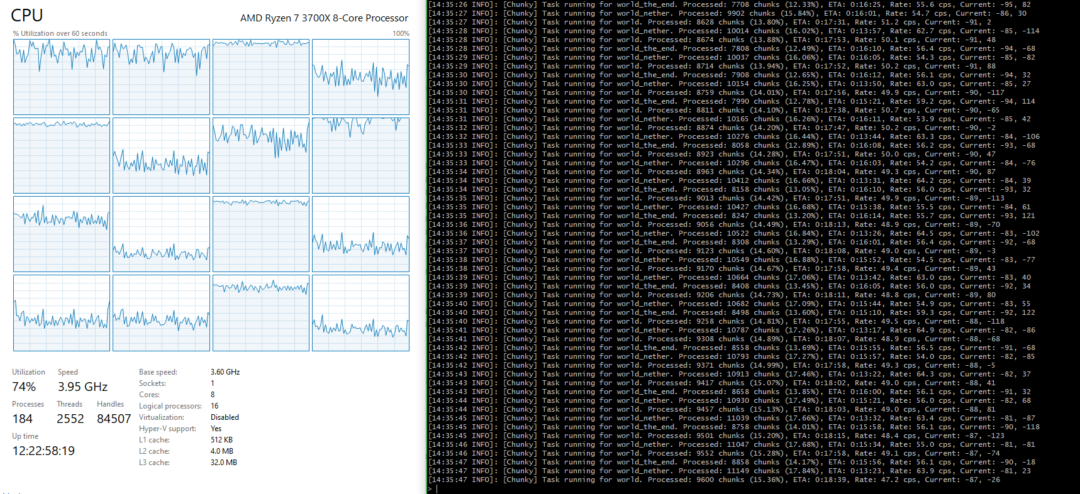
Task: Click the bottom-right logical processor graph
Action: [x=360, y=311]
